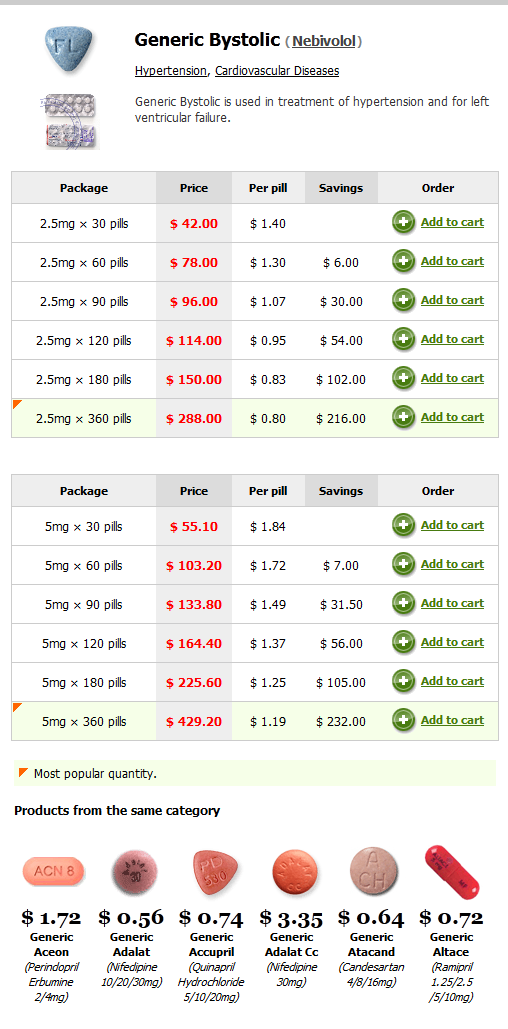Click green plus icon for 2.5mg × 30 pills
This screenshot has height=1029, width=508.
(403, 222)
